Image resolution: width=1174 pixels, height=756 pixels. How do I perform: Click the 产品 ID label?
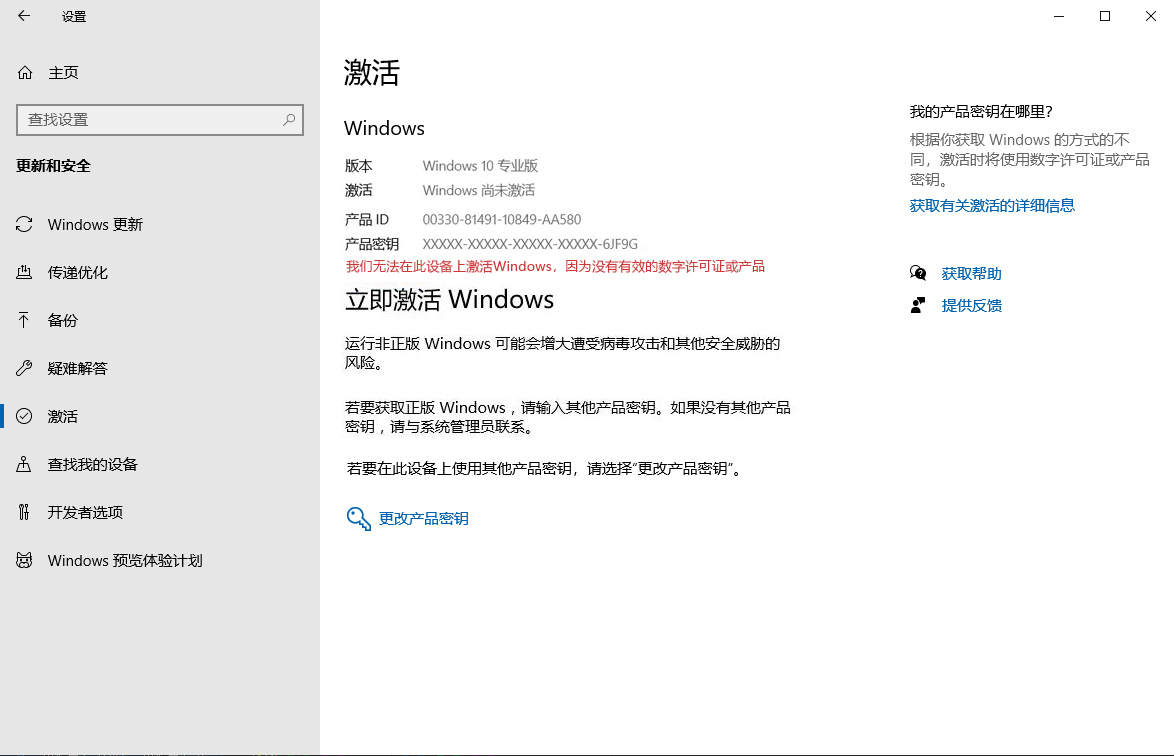click(x=367, y=219)
